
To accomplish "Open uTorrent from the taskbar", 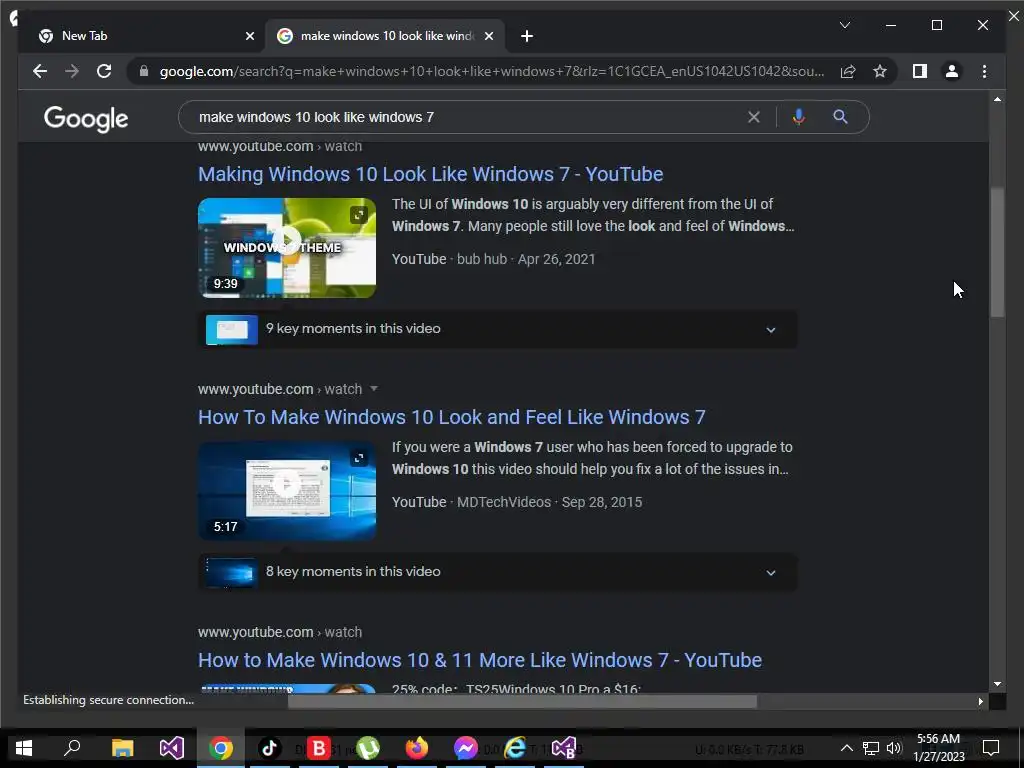I will pyautogui.click(x=368, y=748).
